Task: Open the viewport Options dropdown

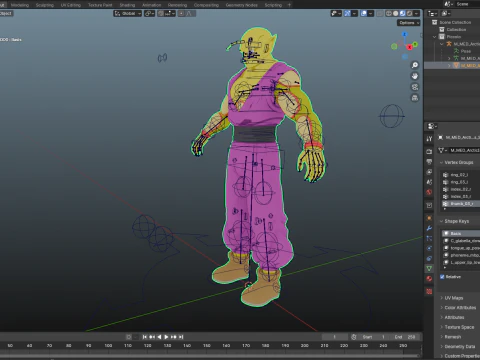Action: [408, 23]
